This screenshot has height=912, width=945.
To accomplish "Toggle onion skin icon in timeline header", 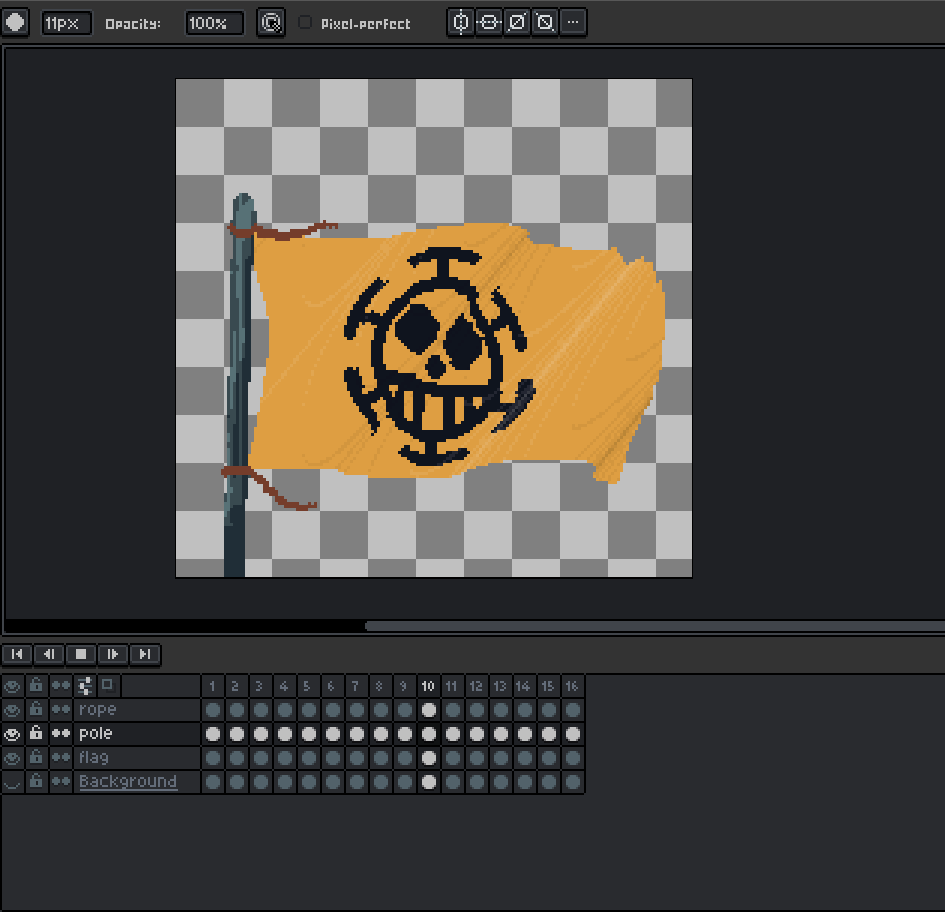I will (x=108, y=685).
